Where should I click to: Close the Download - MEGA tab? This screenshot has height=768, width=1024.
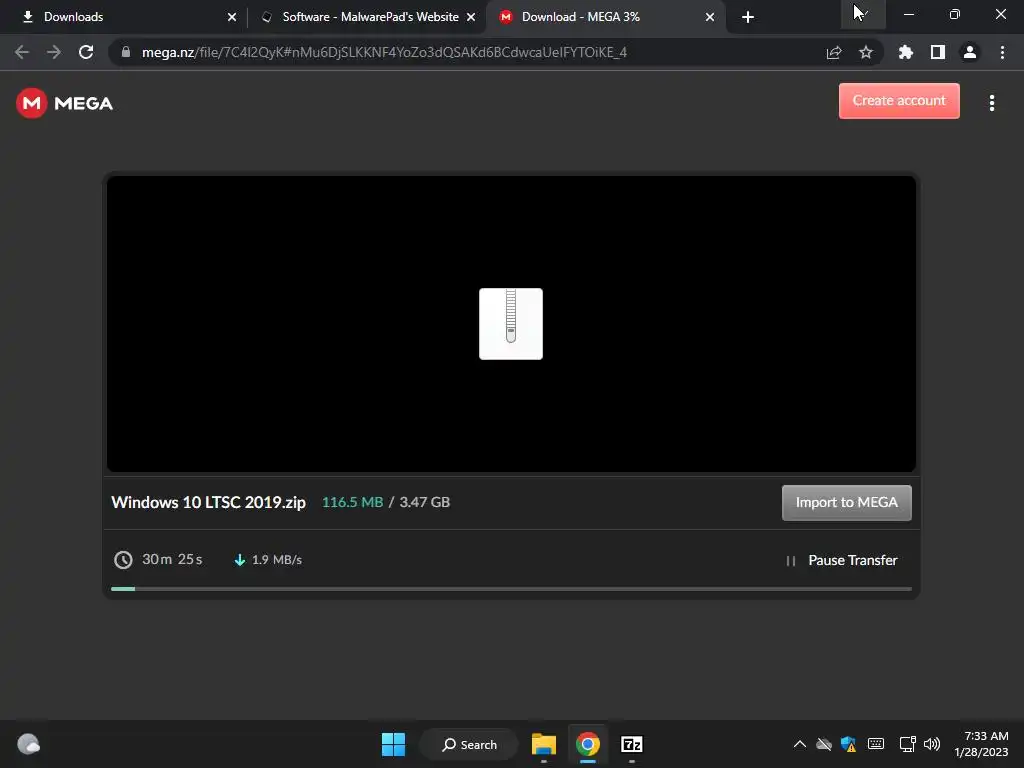tap(710, 17)
